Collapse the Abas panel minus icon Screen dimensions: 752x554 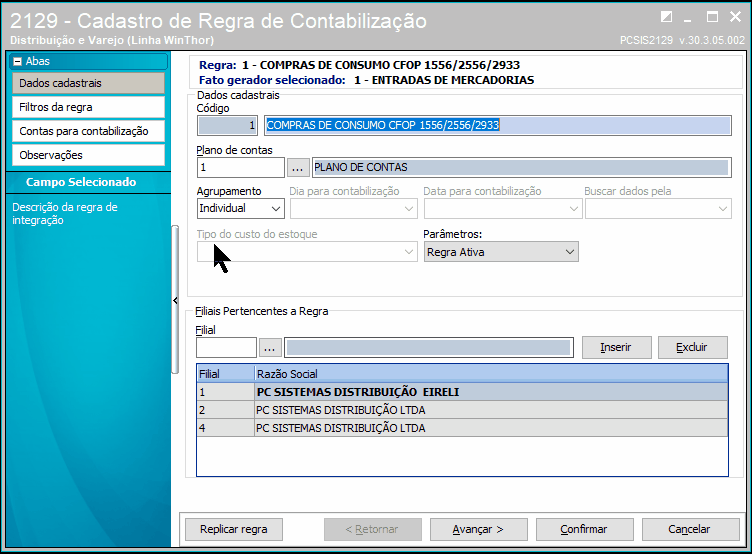point(18,61)
